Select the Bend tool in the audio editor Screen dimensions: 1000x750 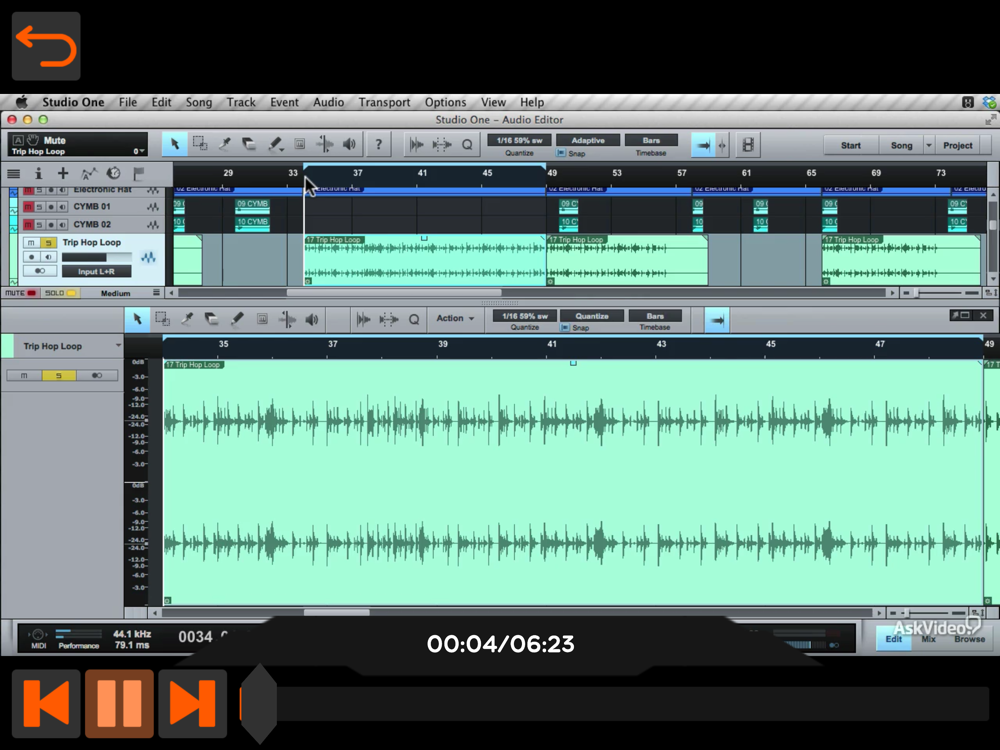click(287, 319)
